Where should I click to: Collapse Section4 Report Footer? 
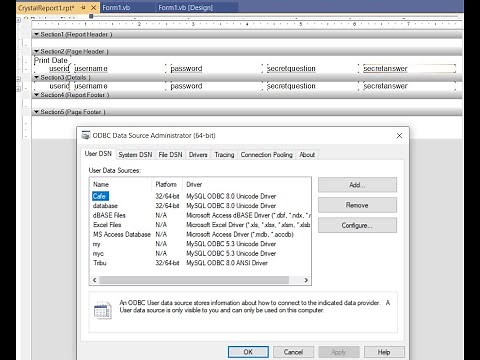(x=37, y=95)
